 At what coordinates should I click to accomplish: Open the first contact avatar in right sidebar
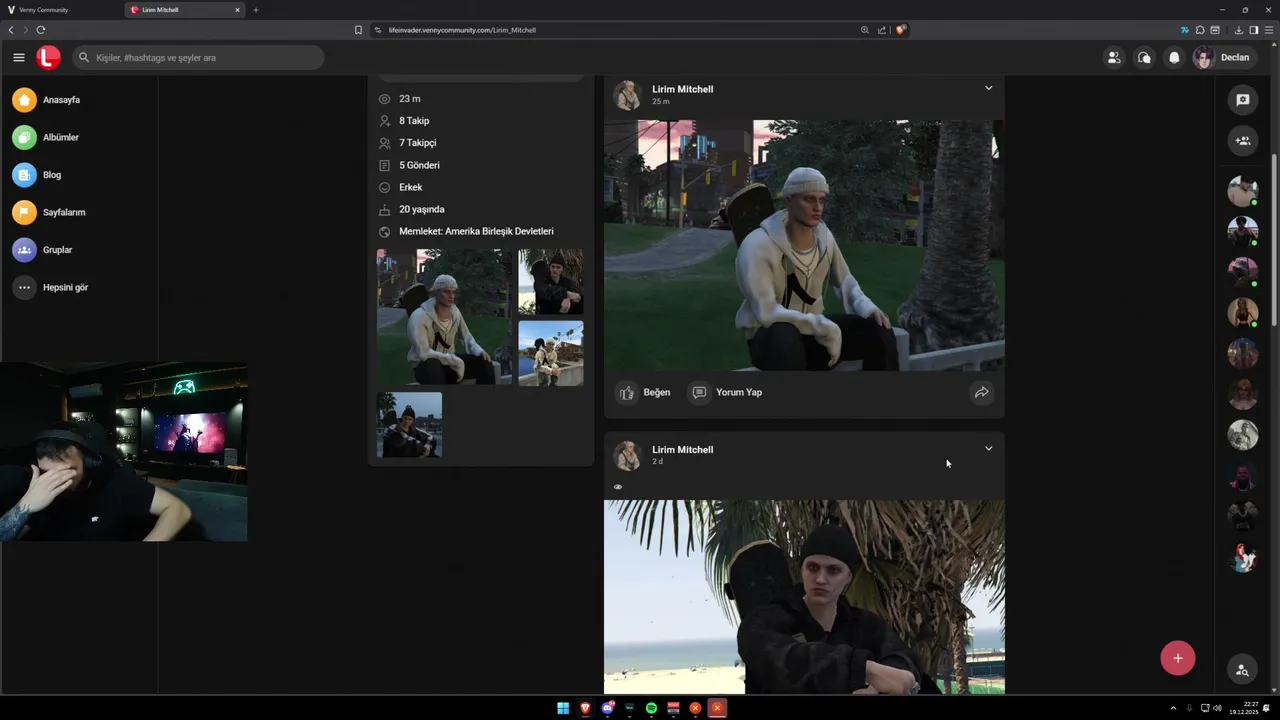tap(1242, 190)
